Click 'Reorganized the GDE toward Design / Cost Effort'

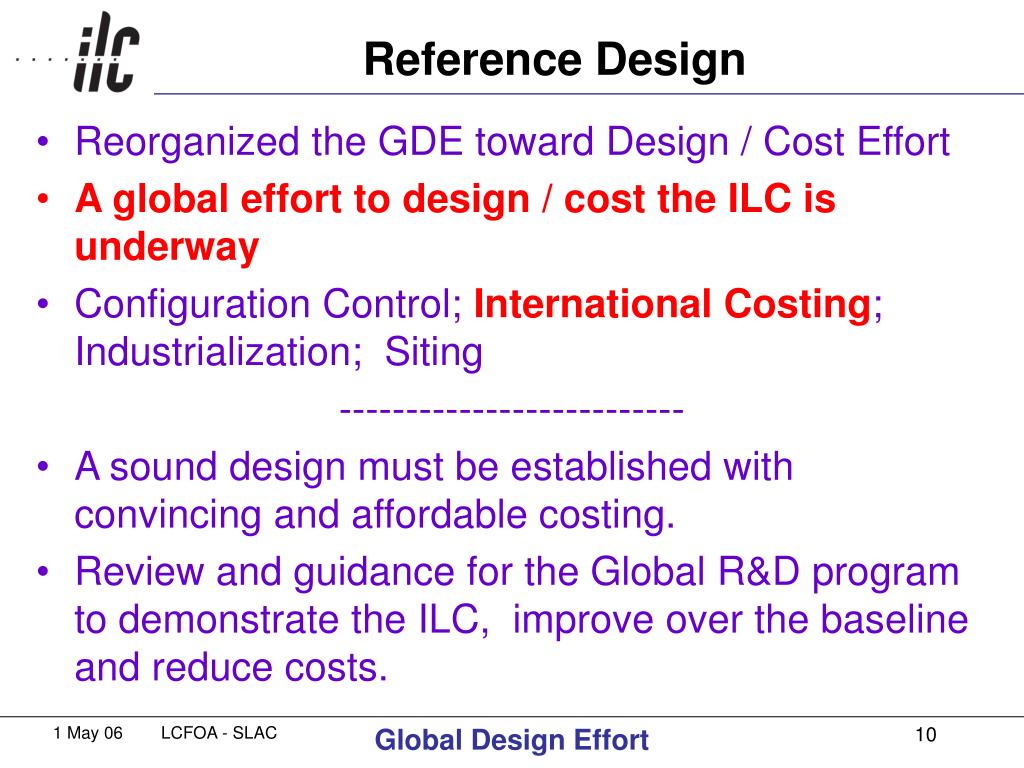[512, 142]
